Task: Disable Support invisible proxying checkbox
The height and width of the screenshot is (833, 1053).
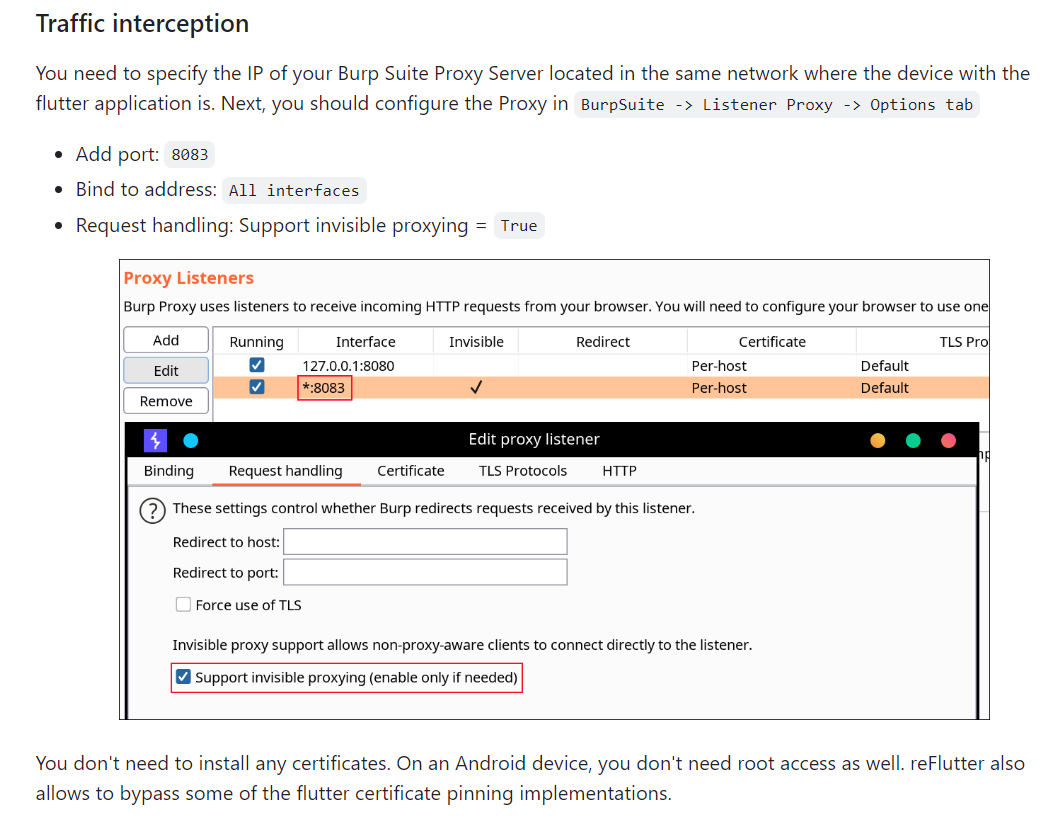Action: pos(183,677)
